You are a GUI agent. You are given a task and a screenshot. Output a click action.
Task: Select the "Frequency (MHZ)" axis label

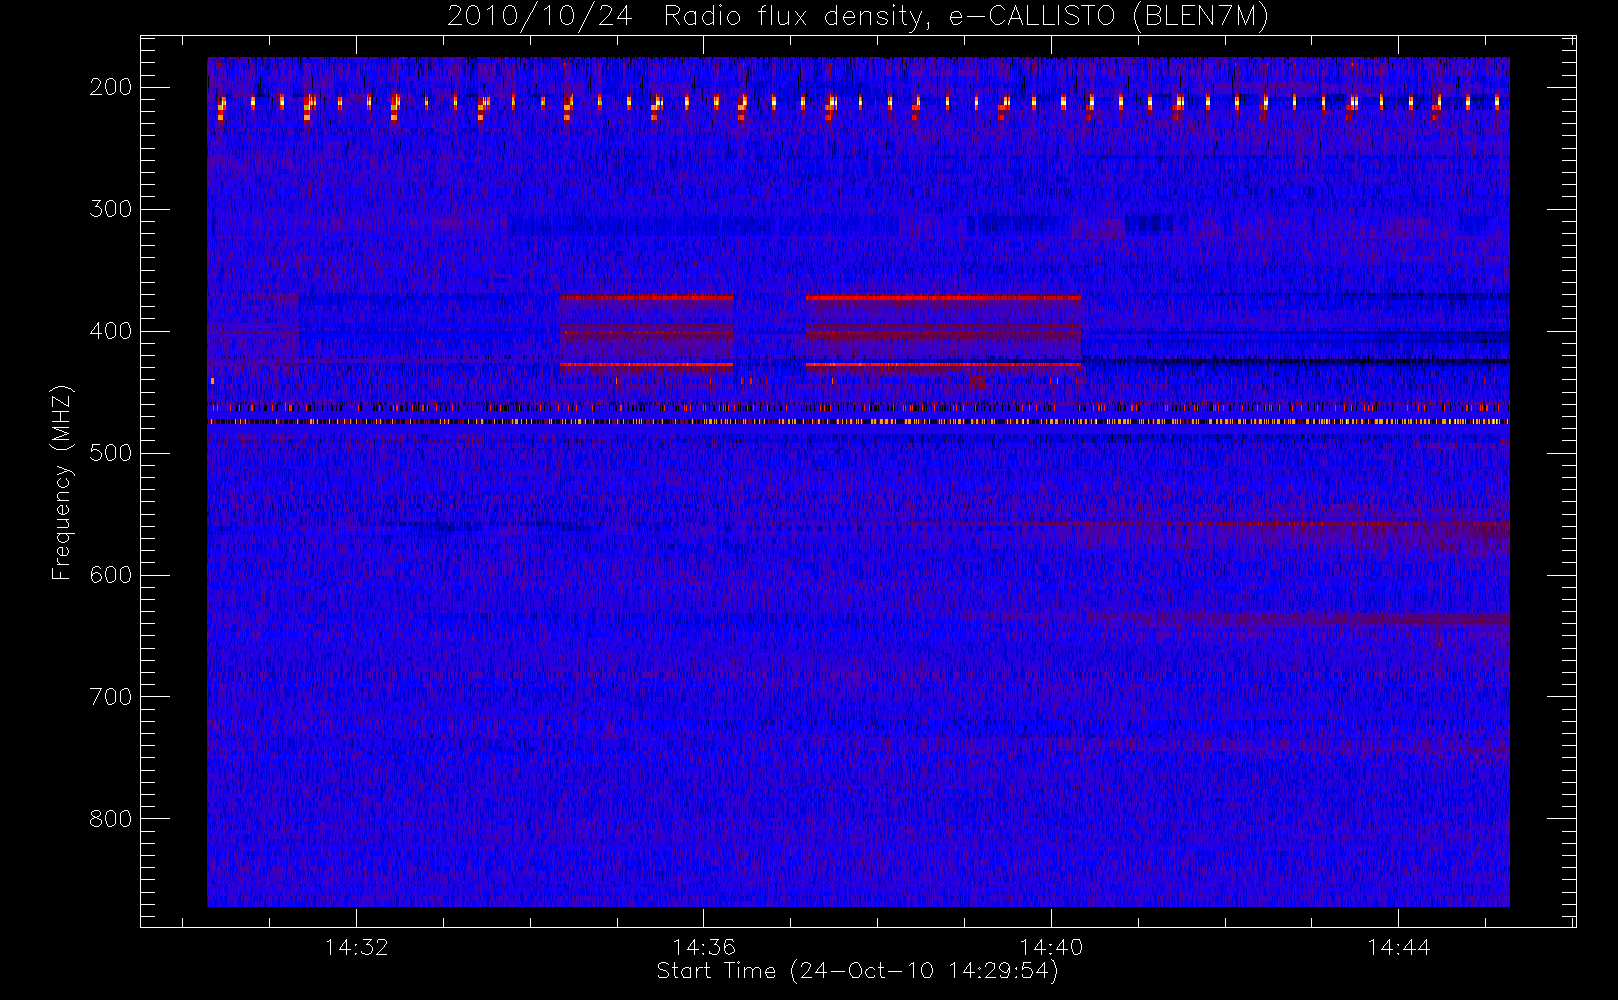(62, 482)
